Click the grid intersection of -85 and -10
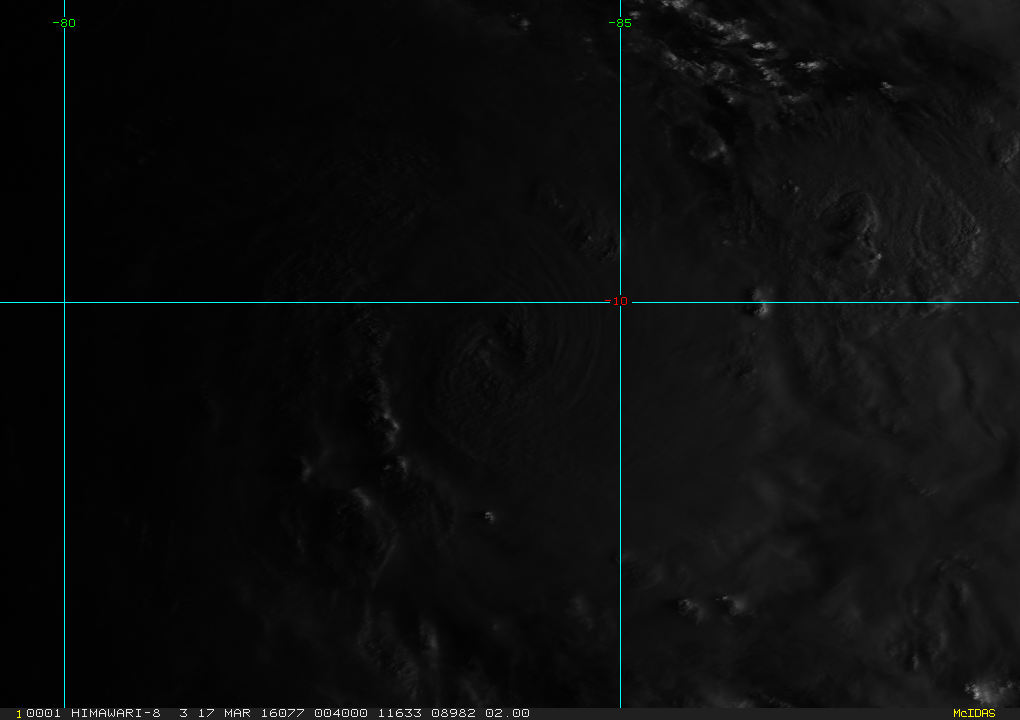The height and width of the screenshot is (720, 1020). coord(621,302)
